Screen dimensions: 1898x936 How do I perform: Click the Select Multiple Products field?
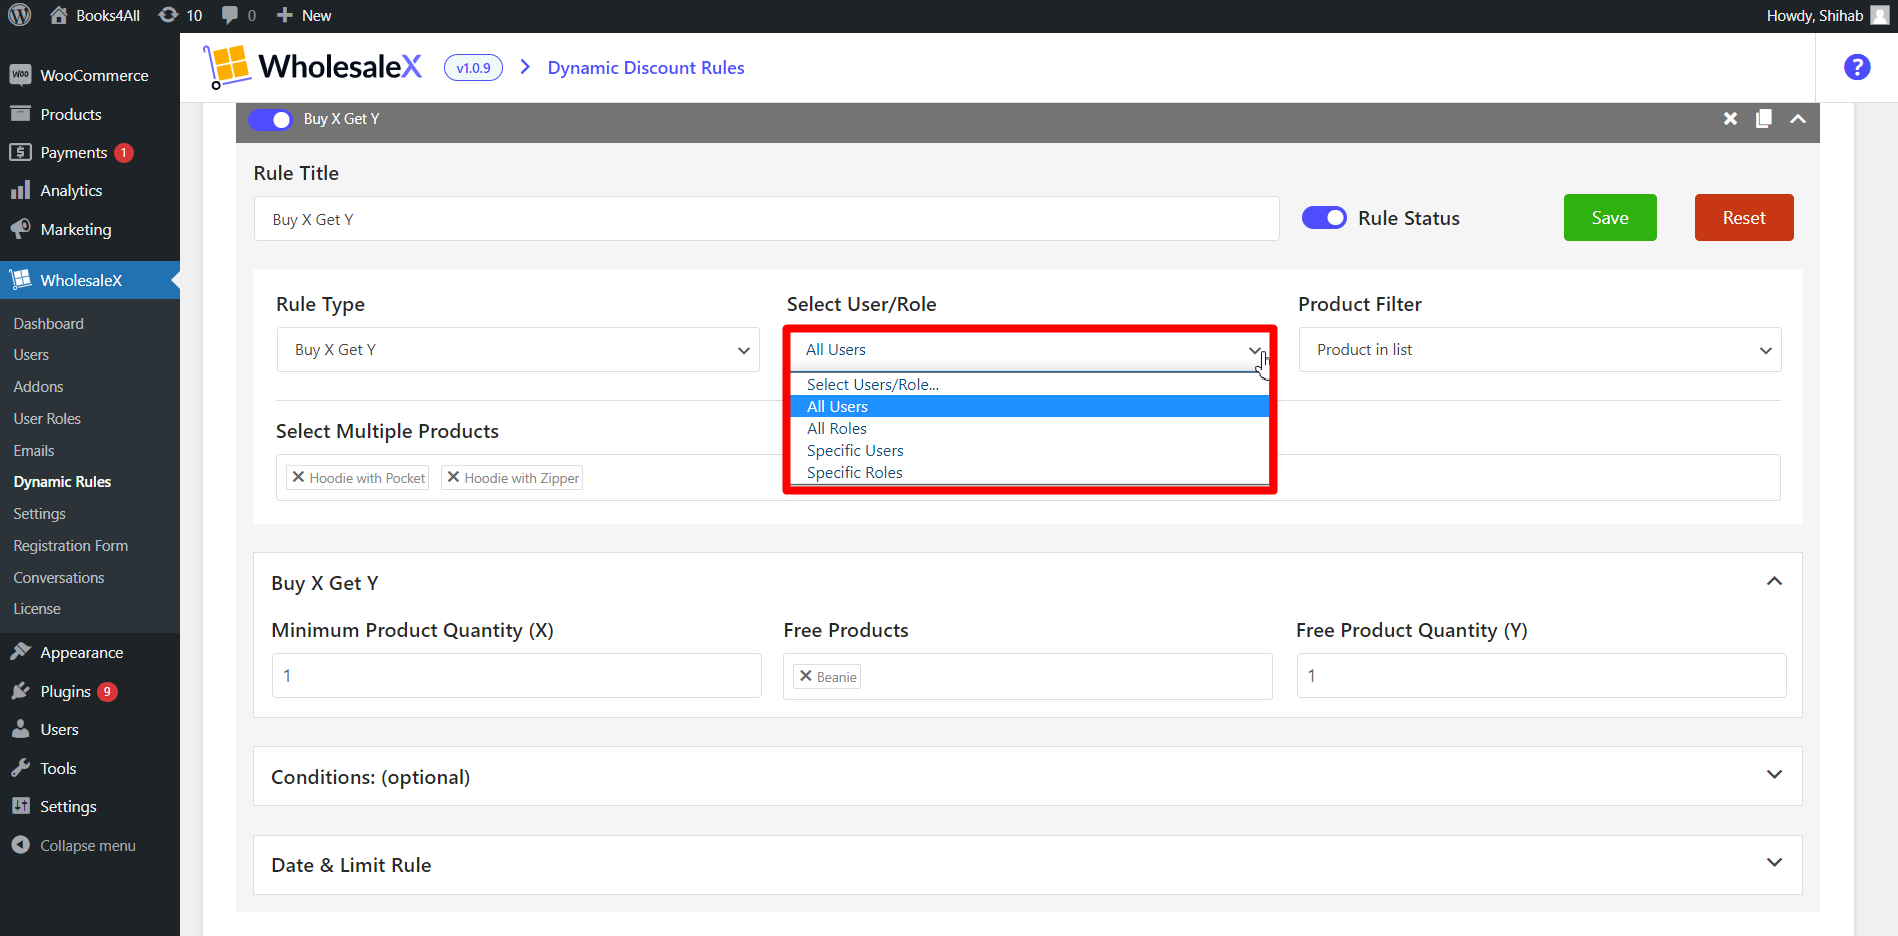coord(1028,477)
